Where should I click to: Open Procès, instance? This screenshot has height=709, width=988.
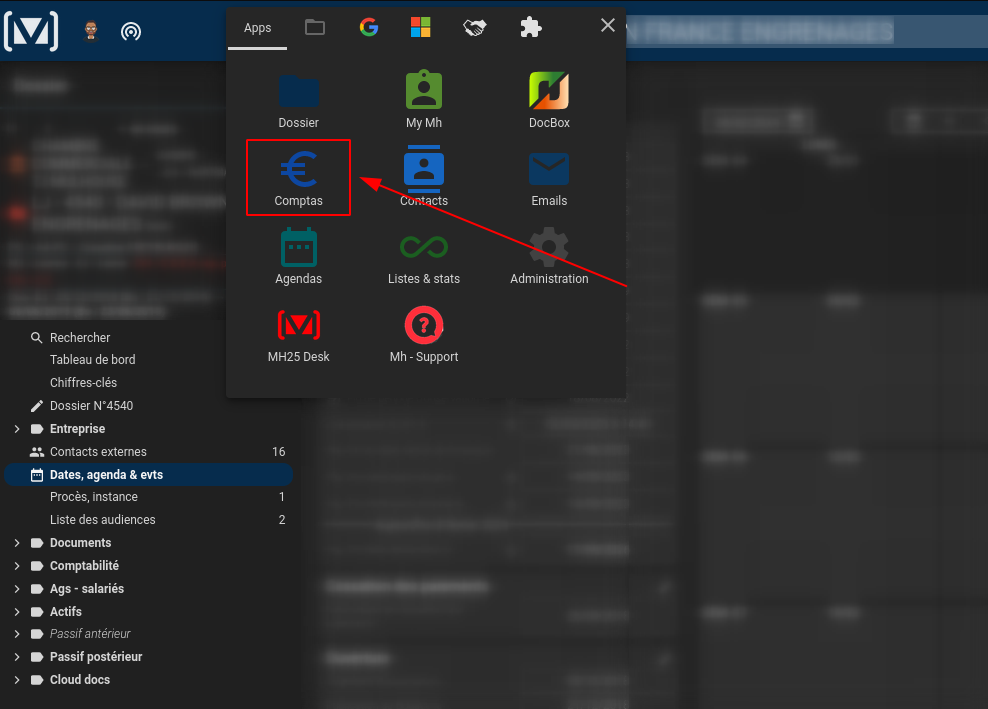point(94,497)
